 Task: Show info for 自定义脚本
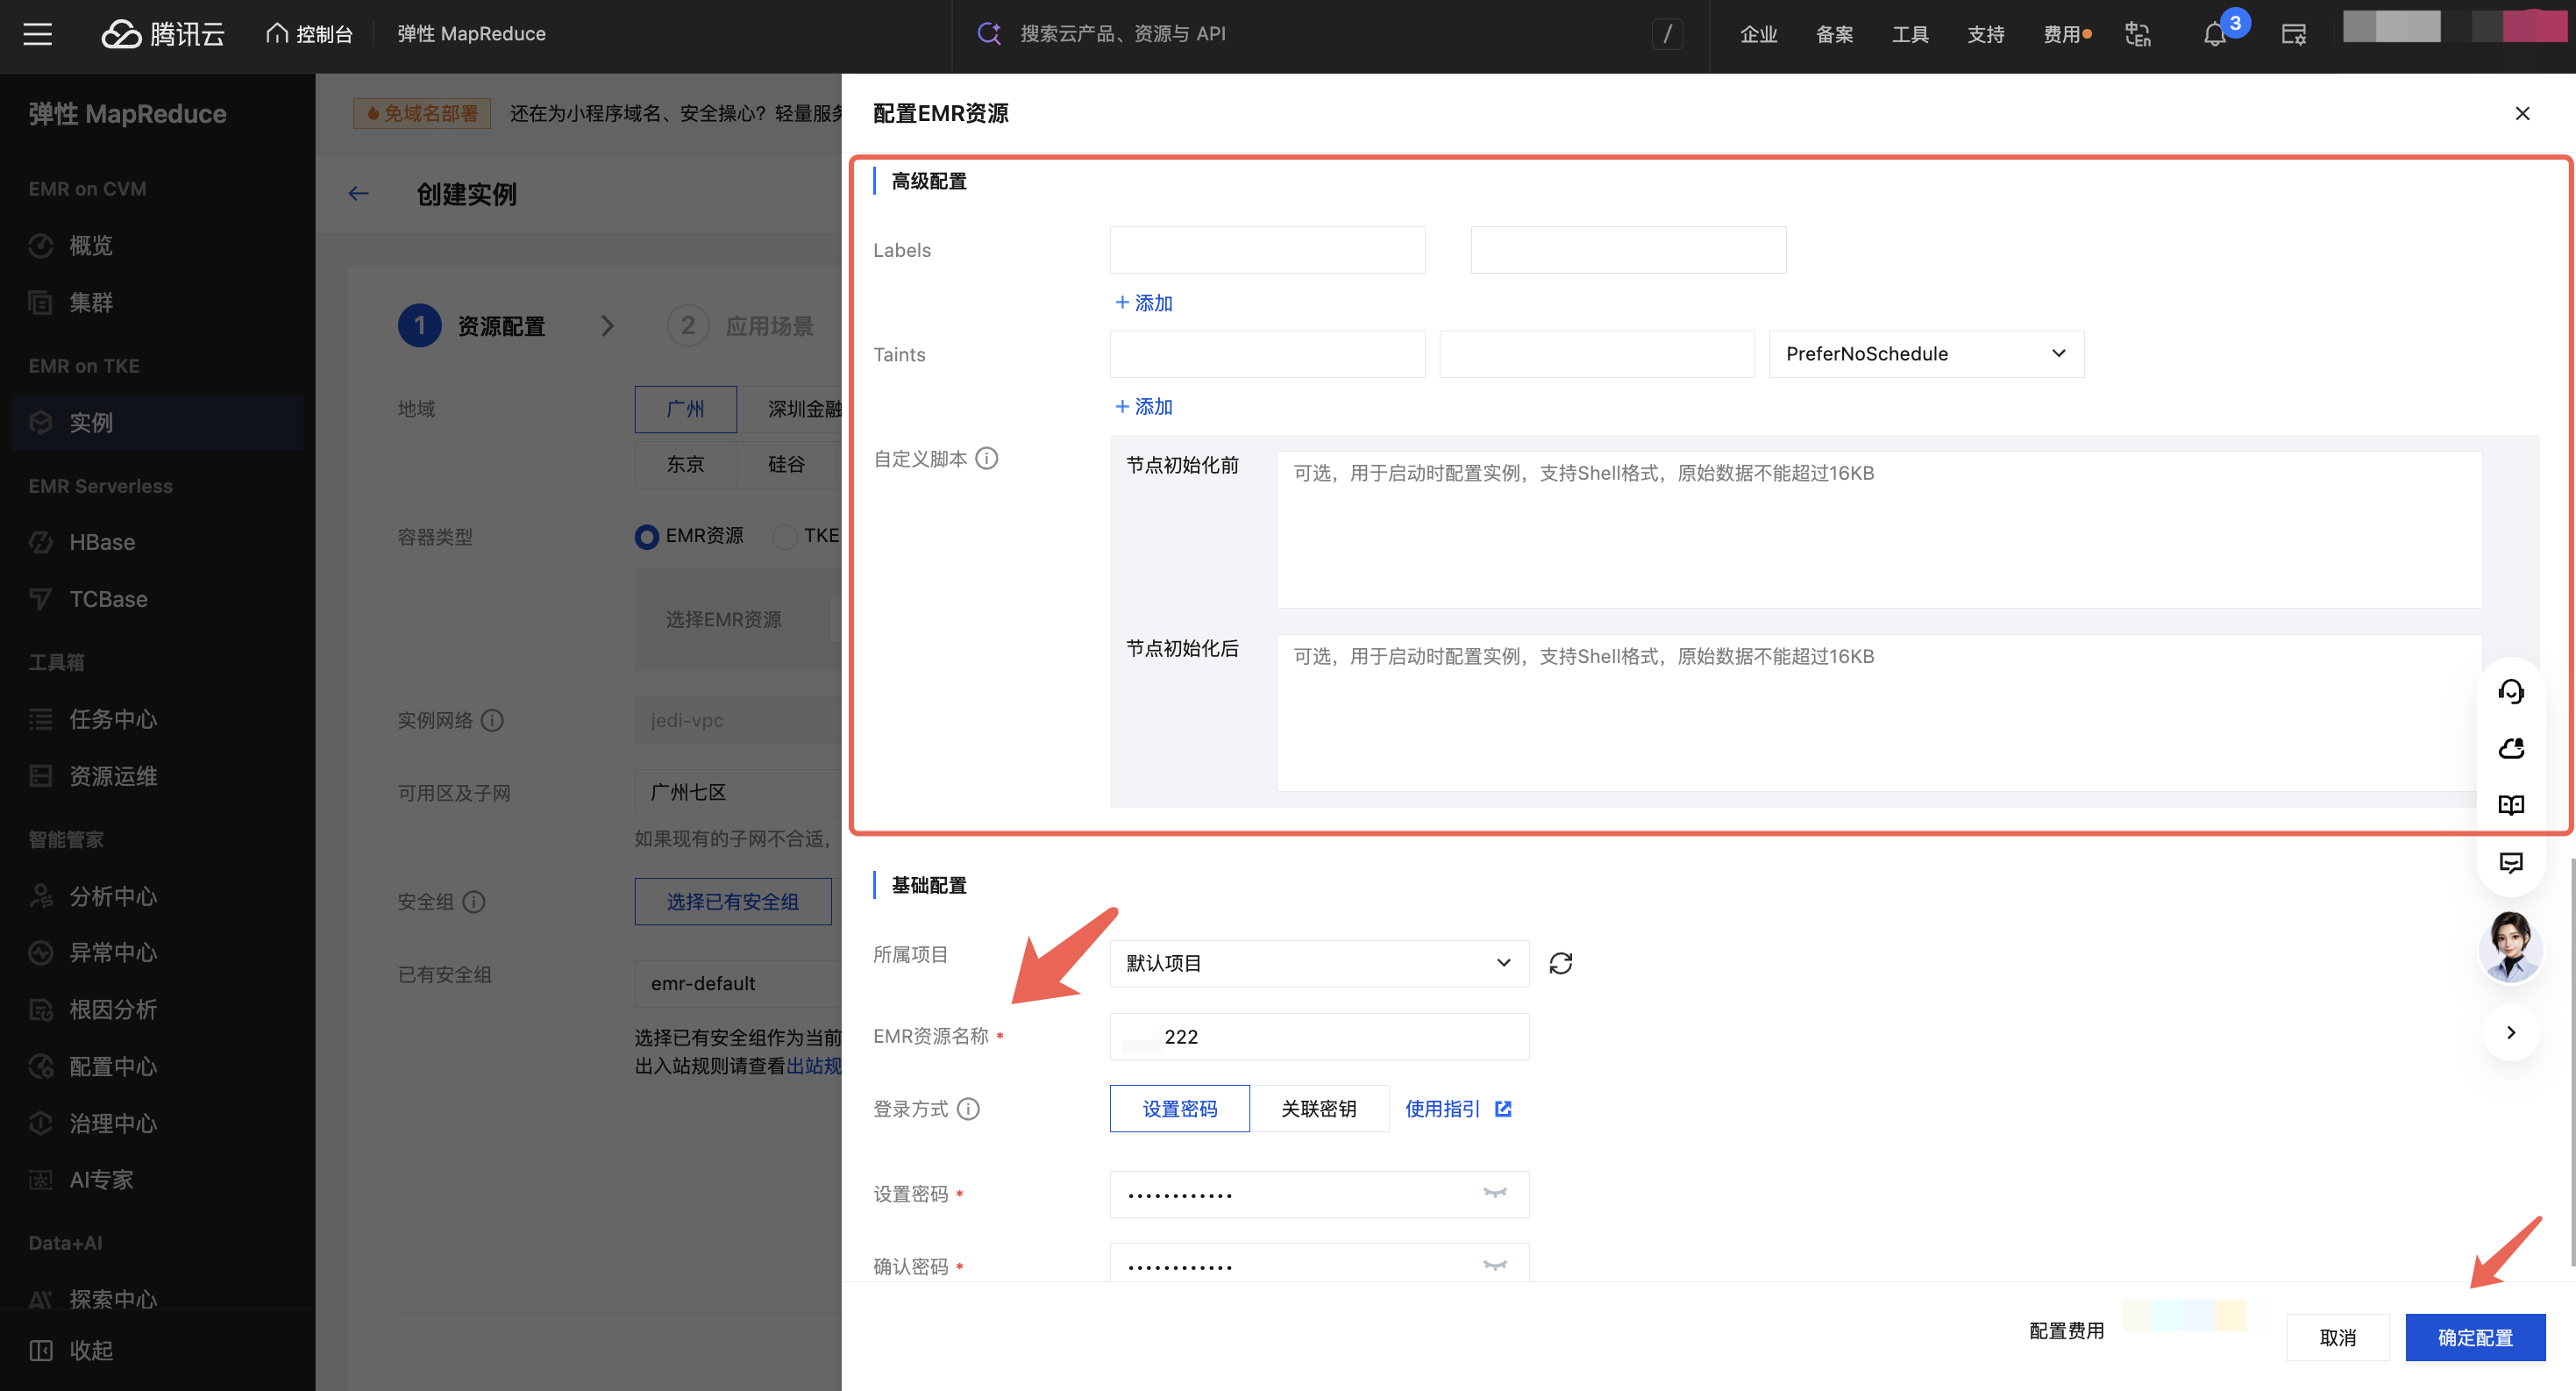(x=986, y=458)
